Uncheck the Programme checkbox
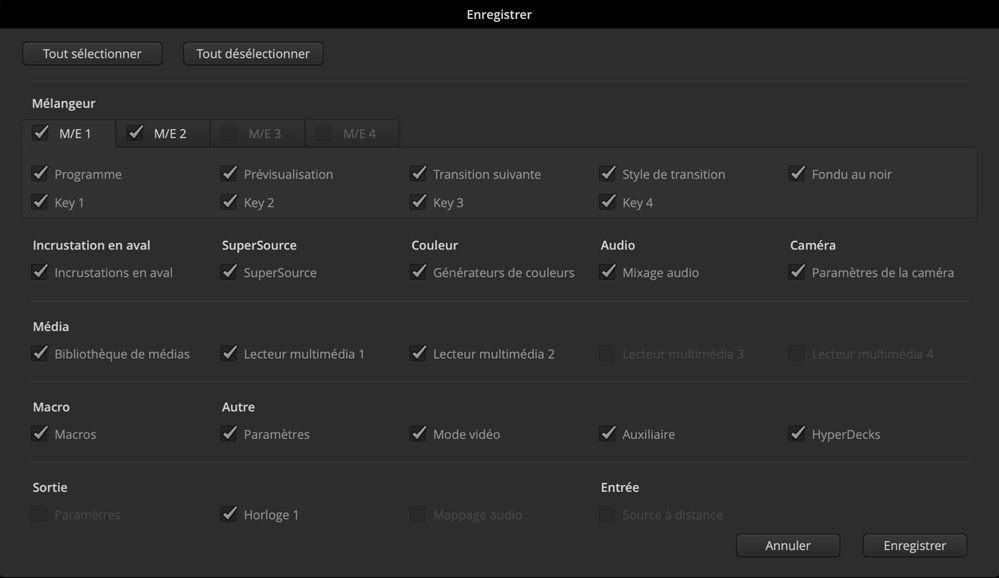999x578 pixels. click(x=40, y=174)
